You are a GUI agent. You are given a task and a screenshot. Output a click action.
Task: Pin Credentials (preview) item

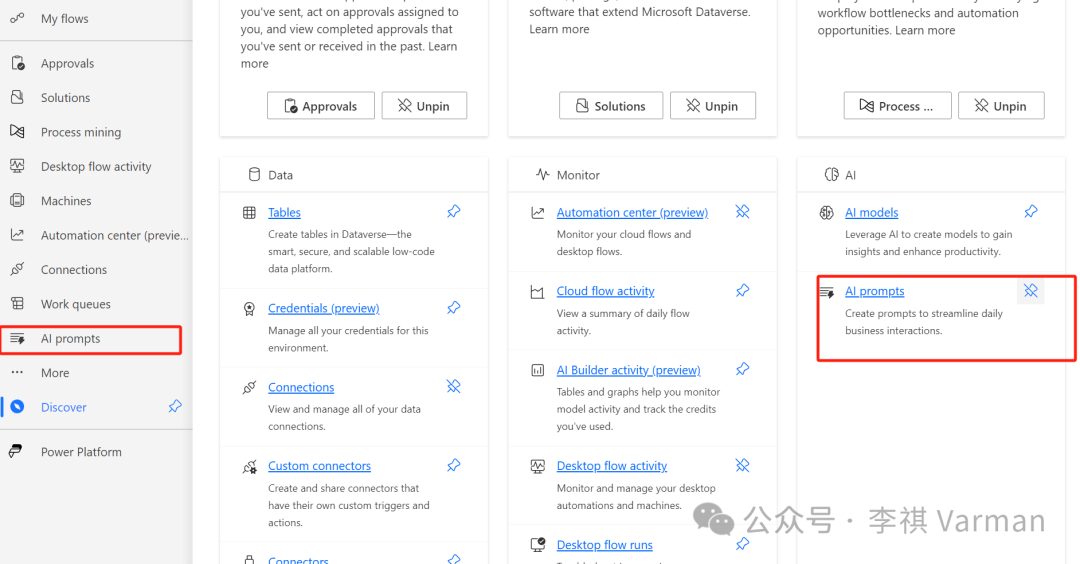click(x=453, y=308)
